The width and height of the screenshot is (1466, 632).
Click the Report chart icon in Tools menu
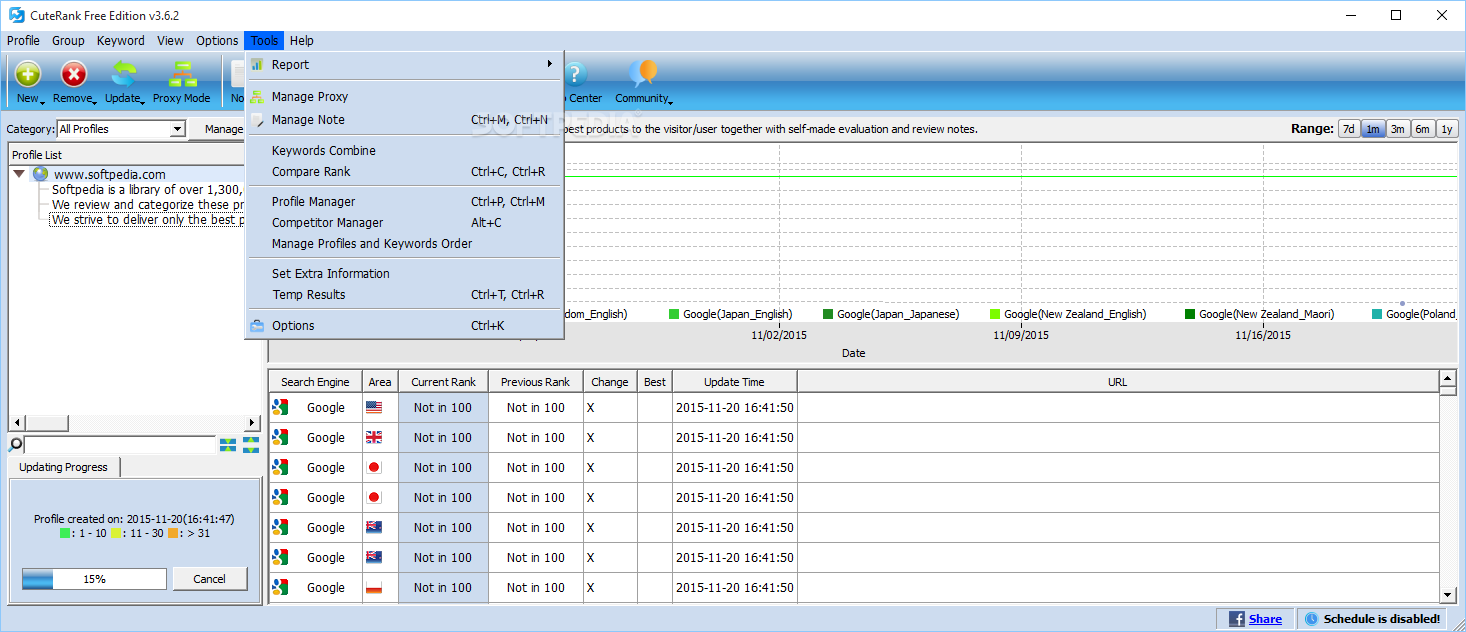257,64
